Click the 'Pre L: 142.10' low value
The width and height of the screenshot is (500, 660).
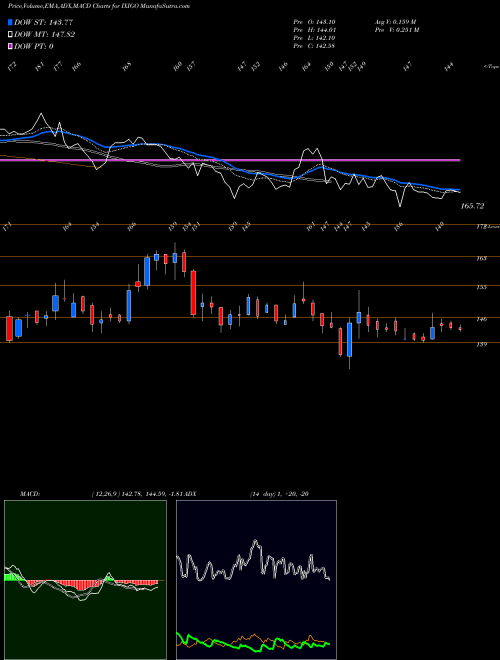pyautogui.click(x=314, y=38)
